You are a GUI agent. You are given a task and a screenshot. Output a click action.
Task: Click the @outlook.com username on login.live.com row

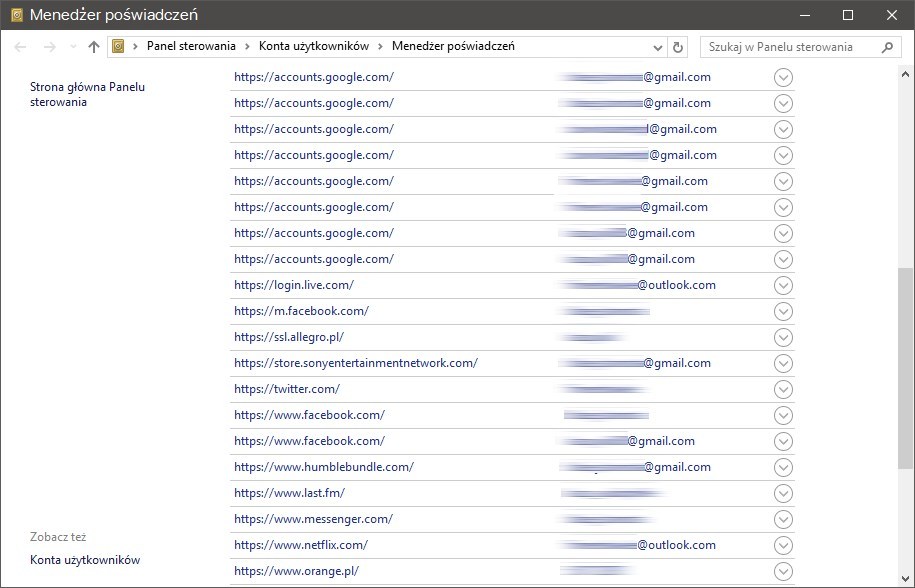point(636,285)
